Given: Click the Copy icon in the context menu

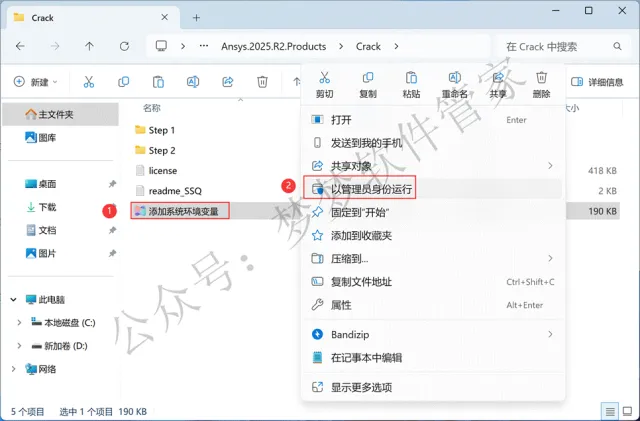Looking at the screenshot, I should [x=368, y=77].
